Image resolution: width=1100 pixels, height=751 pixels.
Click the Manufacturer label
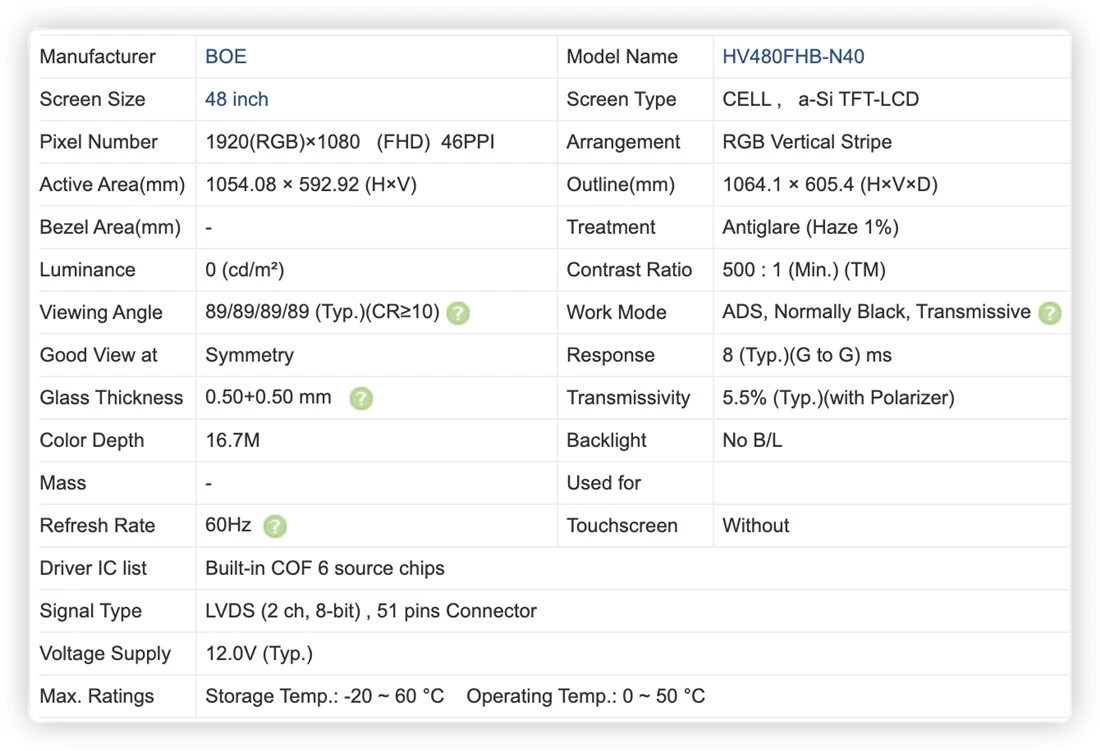click(x=98, y=57)
